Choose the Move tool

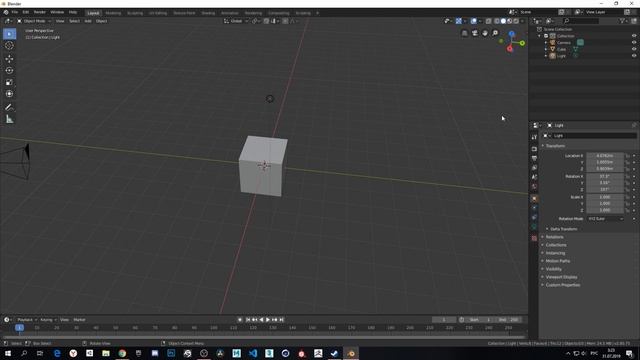(9, 59)
